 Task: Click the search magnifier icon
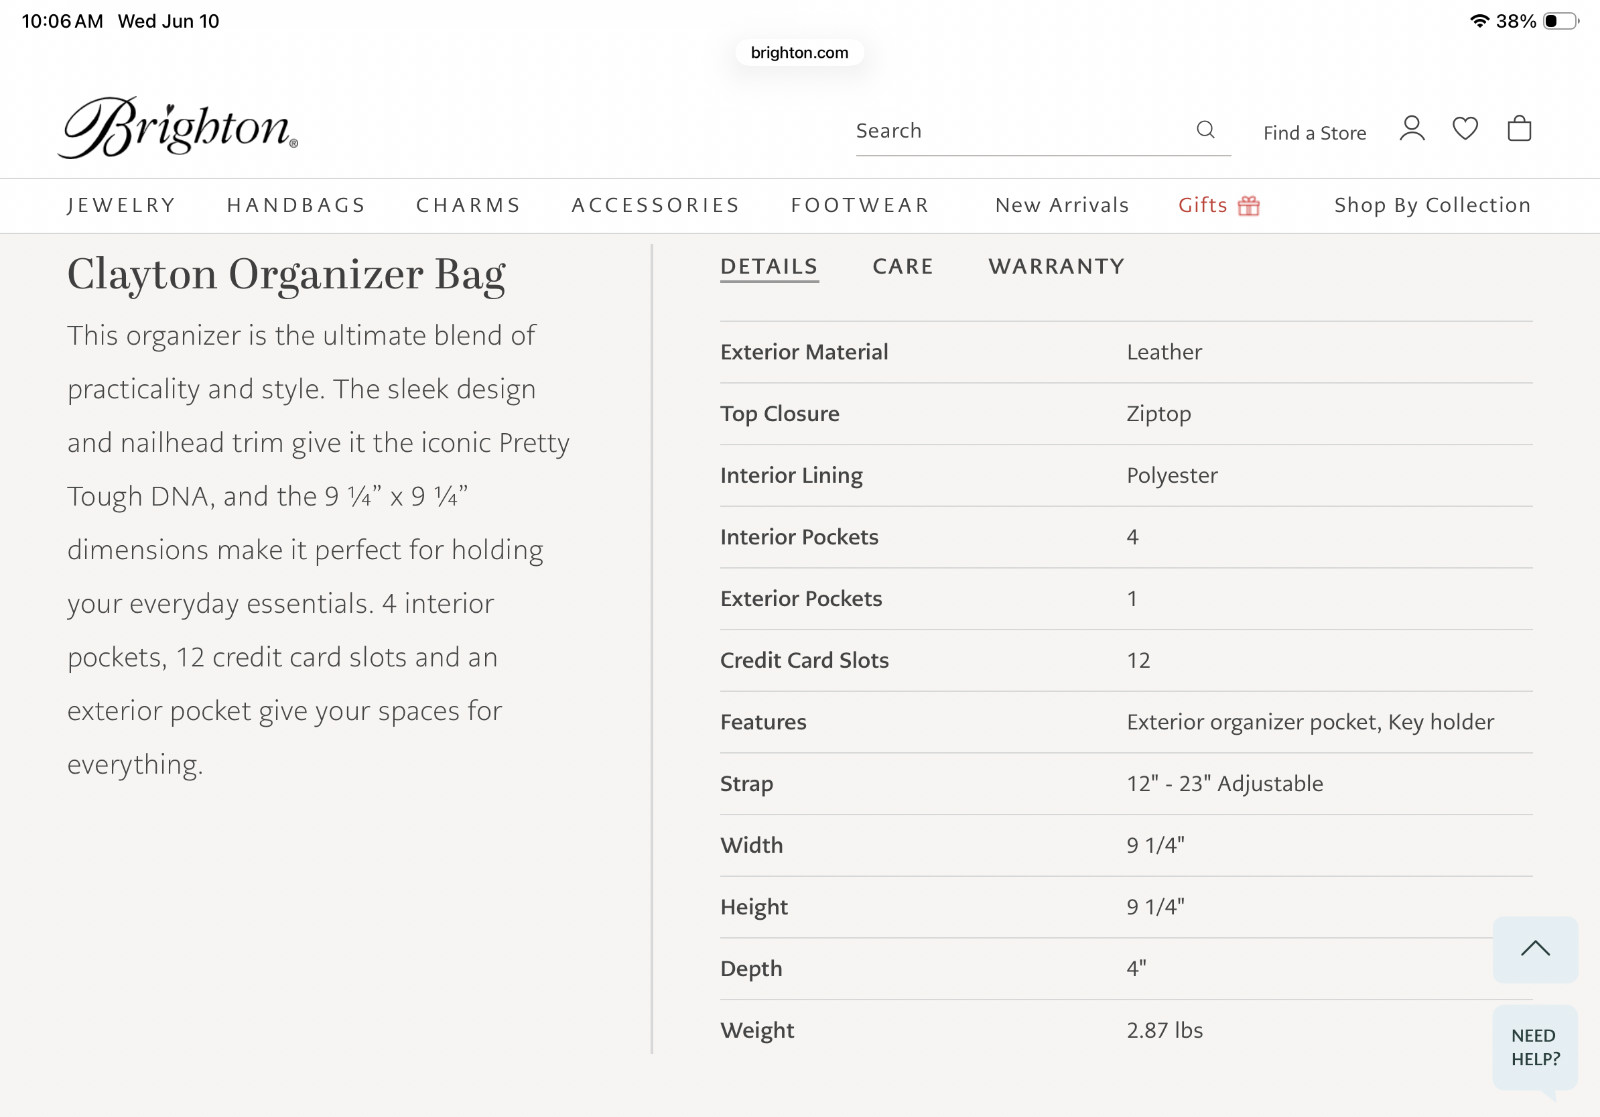tap(1205, 130)
